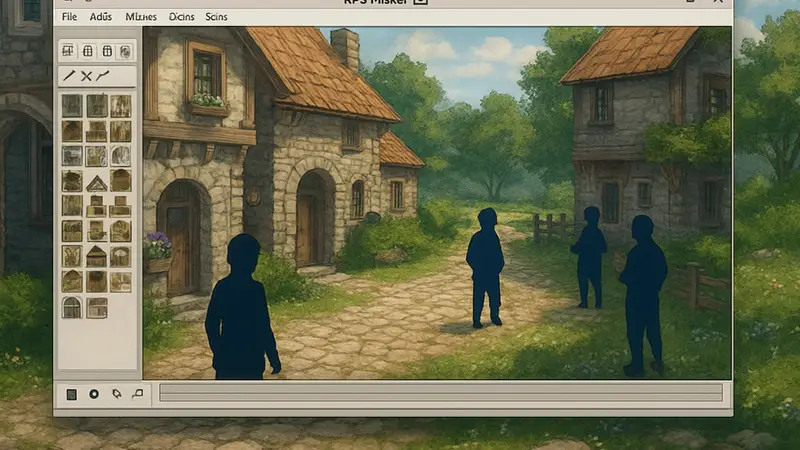Pick the middle tile in the top palette row
The height and width of the screenshot is (450, 800).
click(x=97, y=106)
